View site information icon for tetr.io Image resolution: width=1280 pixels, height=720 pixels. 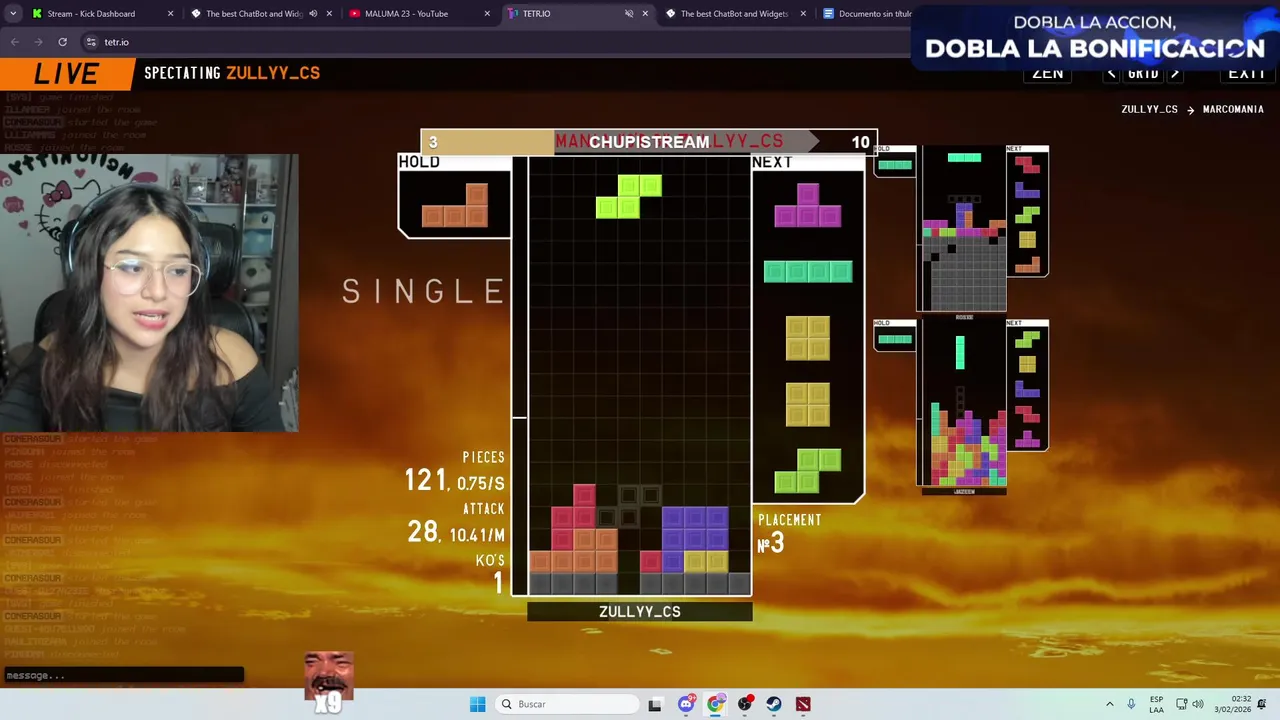[x=91, y=42]
